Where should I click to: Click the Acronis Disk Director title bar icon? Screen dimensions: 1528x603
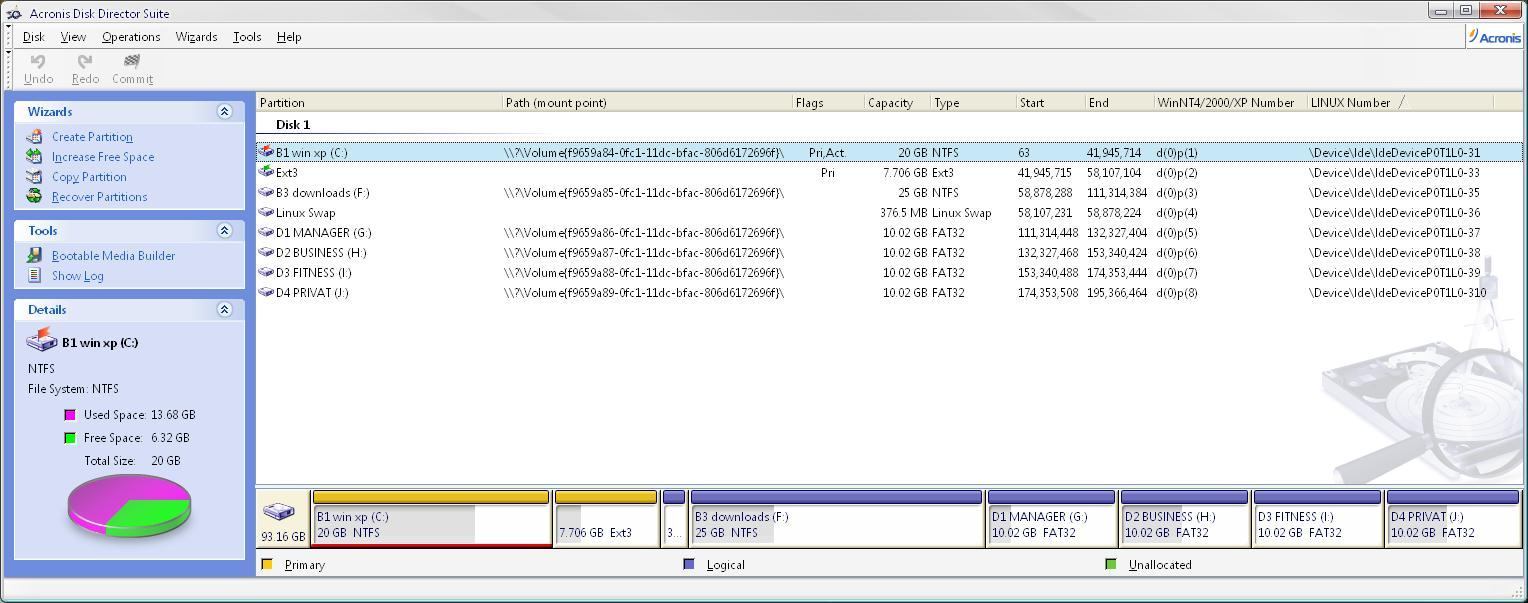(x=14, y=13)
